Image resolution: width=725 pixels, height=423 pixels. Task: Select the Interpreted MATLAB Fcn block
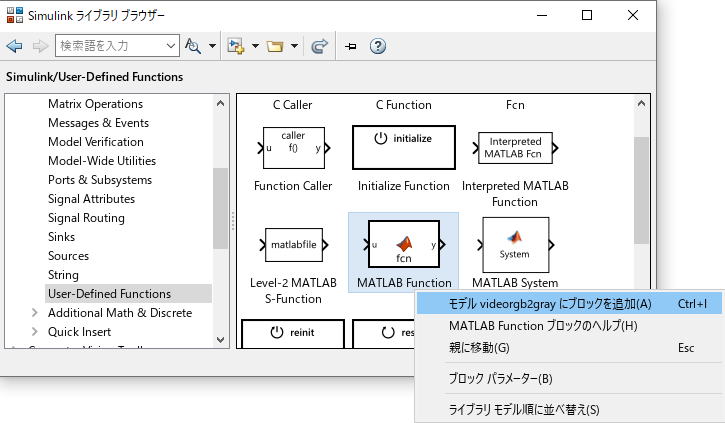pos(515,148)
